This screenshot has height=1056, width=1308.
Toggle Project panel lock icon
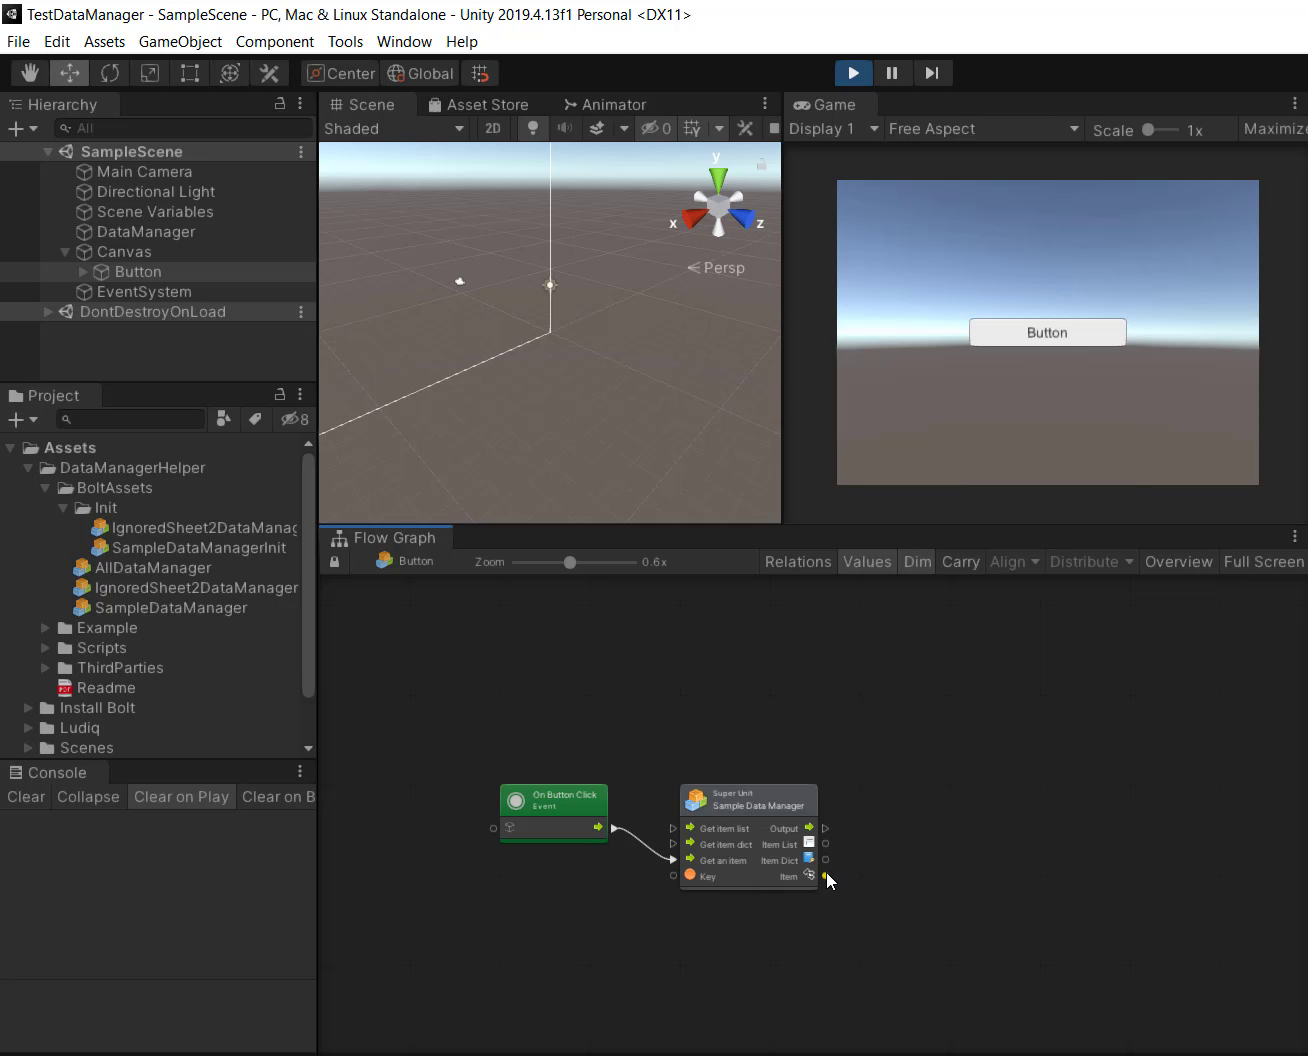(x=280, y=394)
